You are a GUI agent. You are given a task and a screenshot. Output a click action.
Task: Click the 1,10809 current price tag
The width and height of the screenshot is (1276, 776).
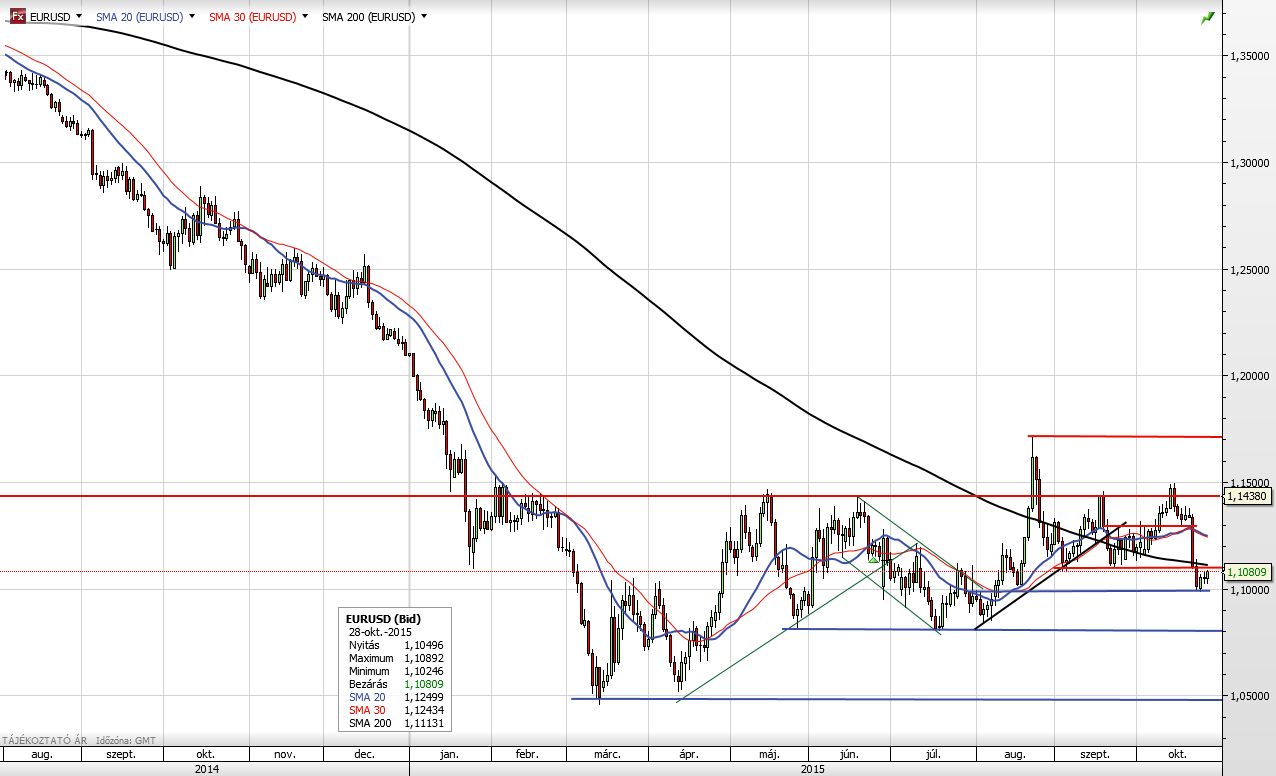tap(1248, 572)
